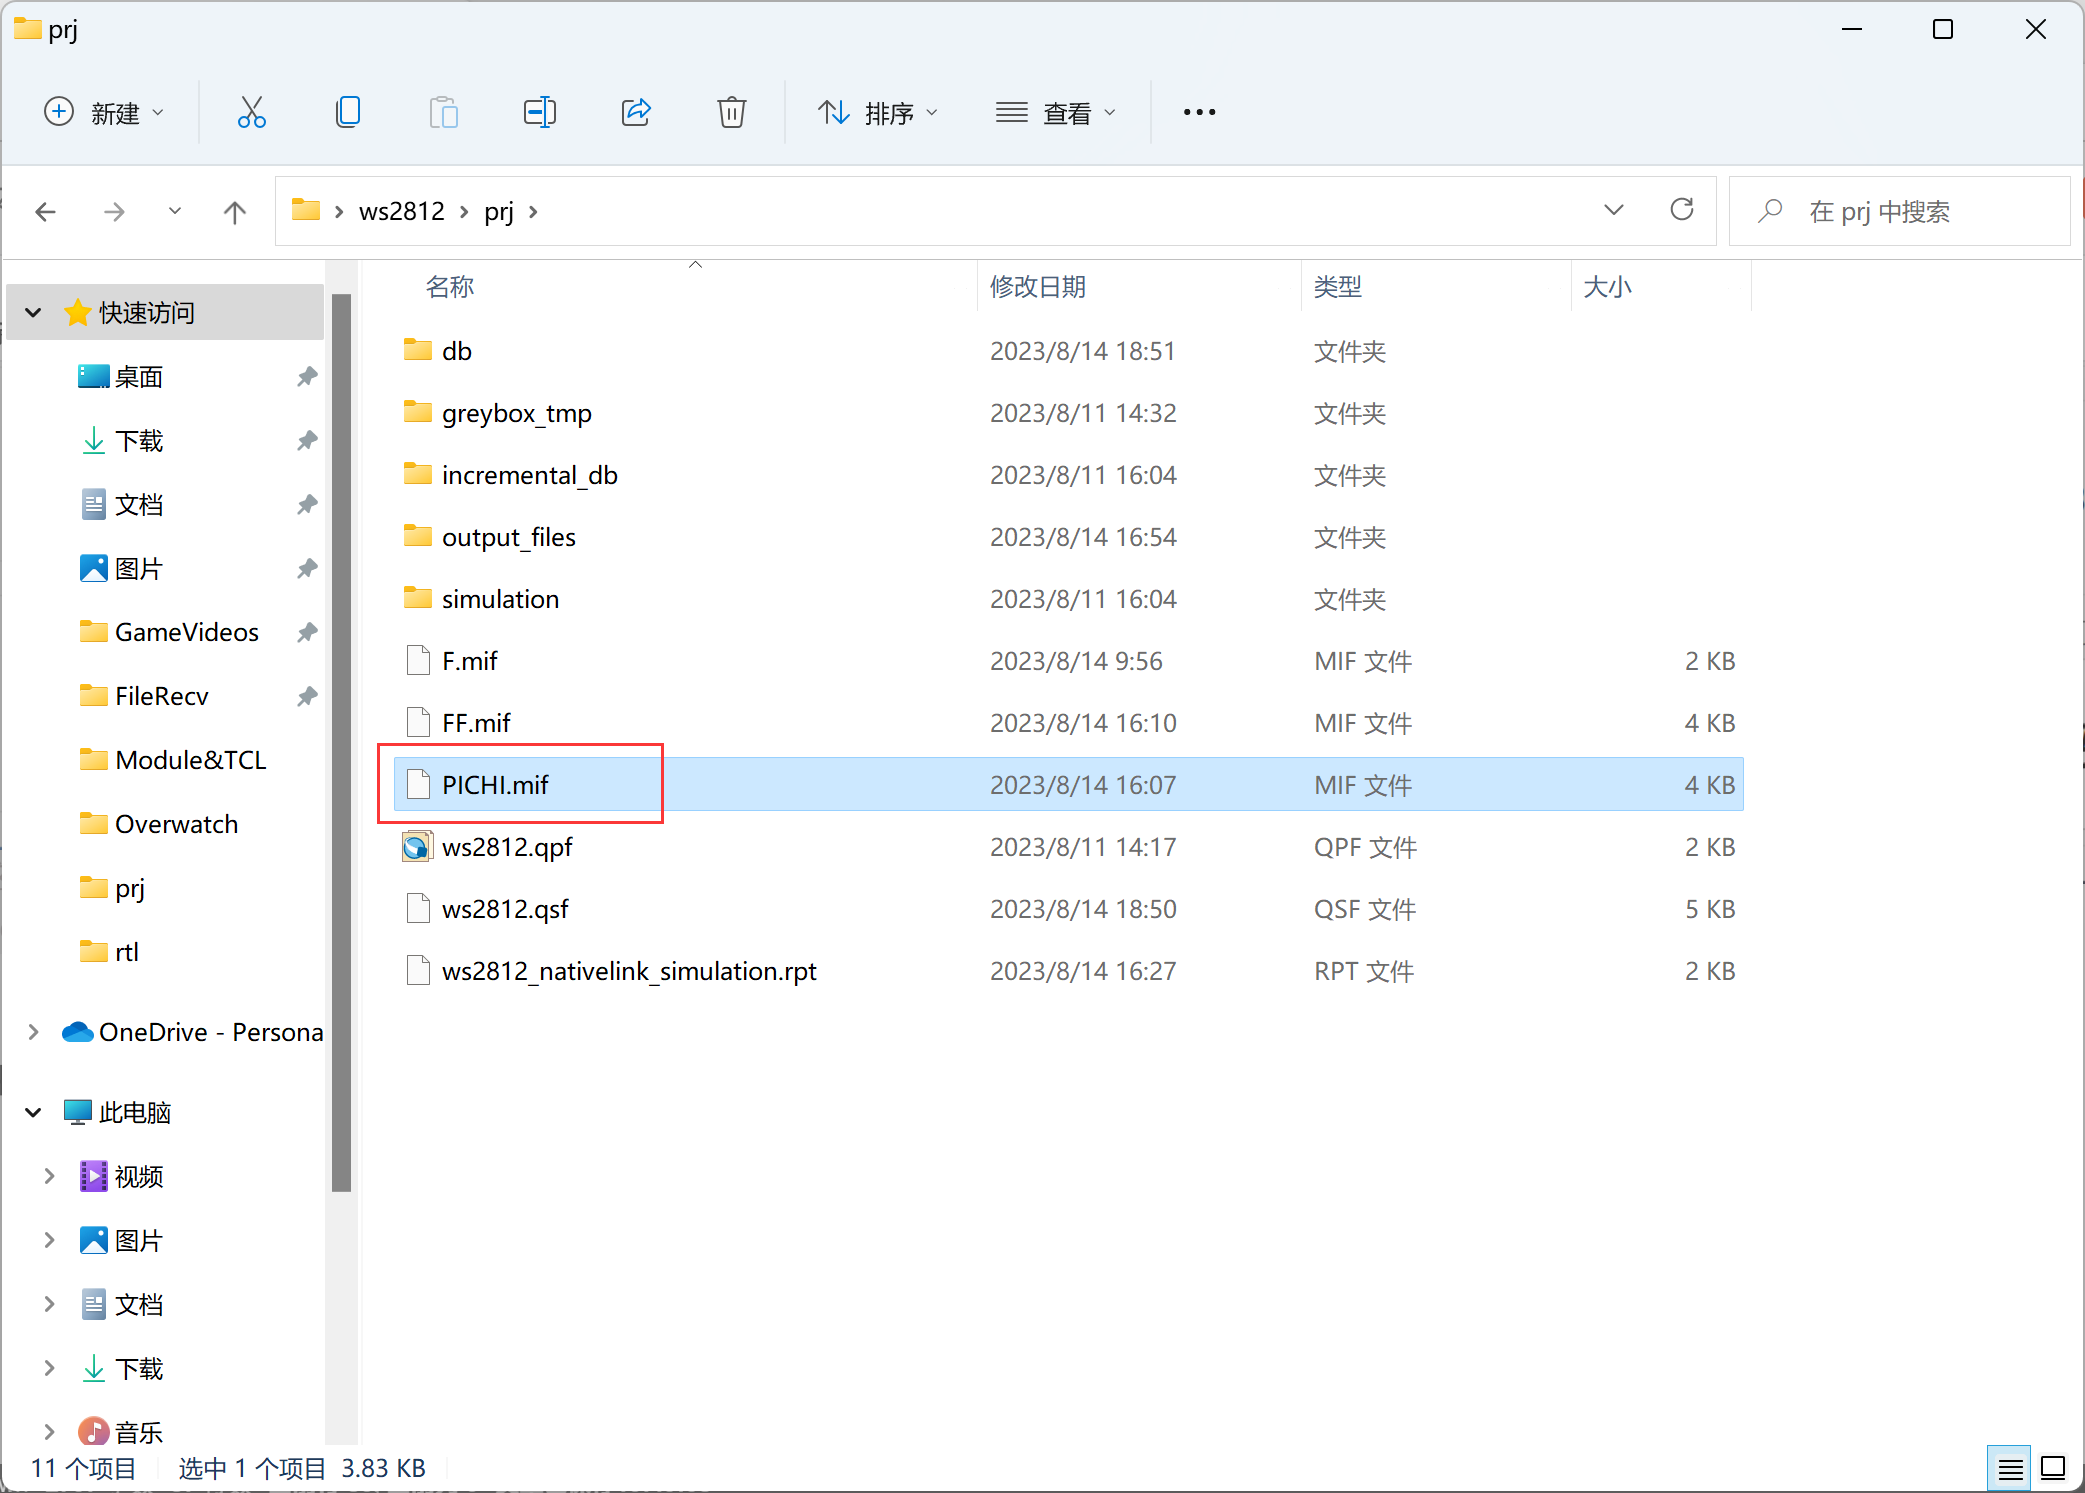The width and height of the screenshot is (2085, 1493).
Task: Switch to details list view icon
Action: click(x=2010, y=1468)
